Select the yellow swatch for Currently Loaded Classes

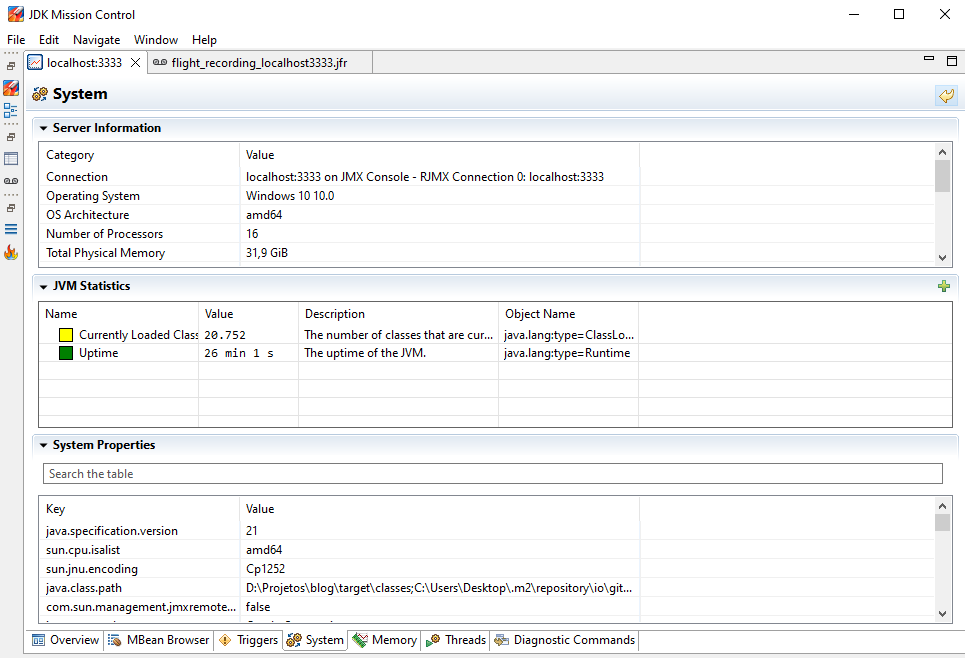tap(66, 335)
